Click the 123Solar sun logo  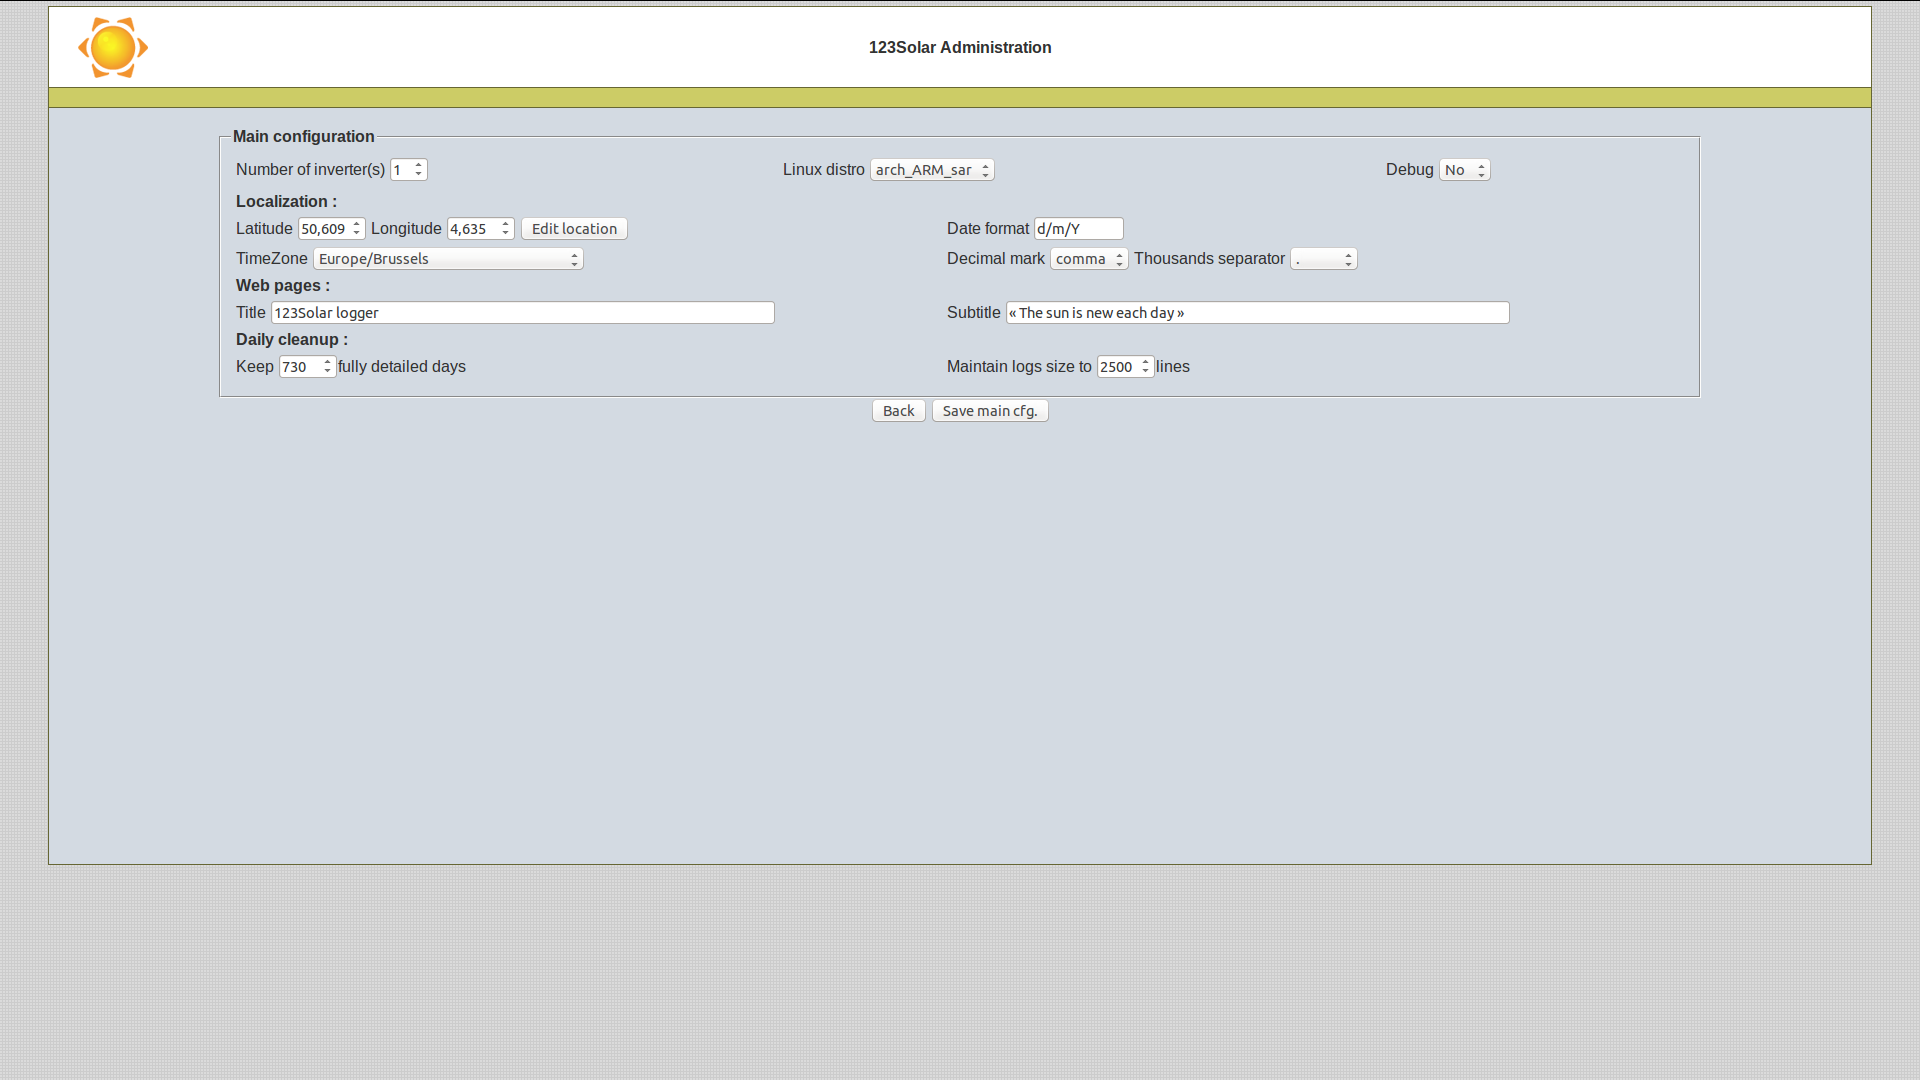(x=113, y=47)
